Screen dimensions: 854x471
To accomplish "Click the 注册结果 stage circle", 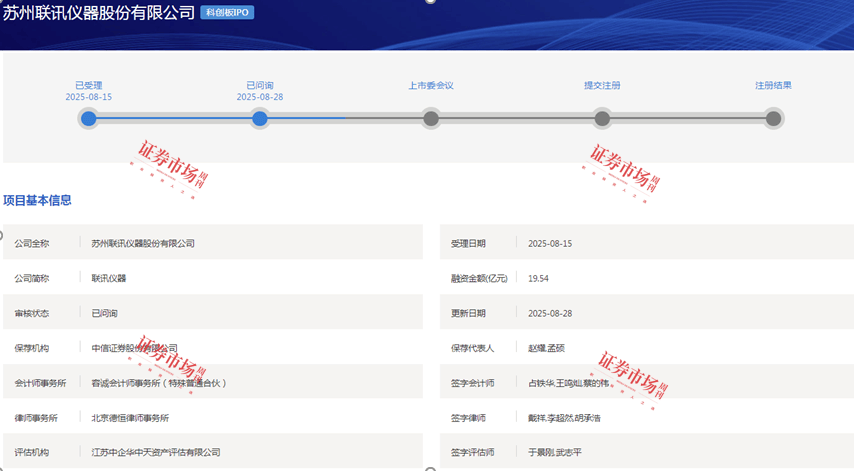I will tap(773, 119).
